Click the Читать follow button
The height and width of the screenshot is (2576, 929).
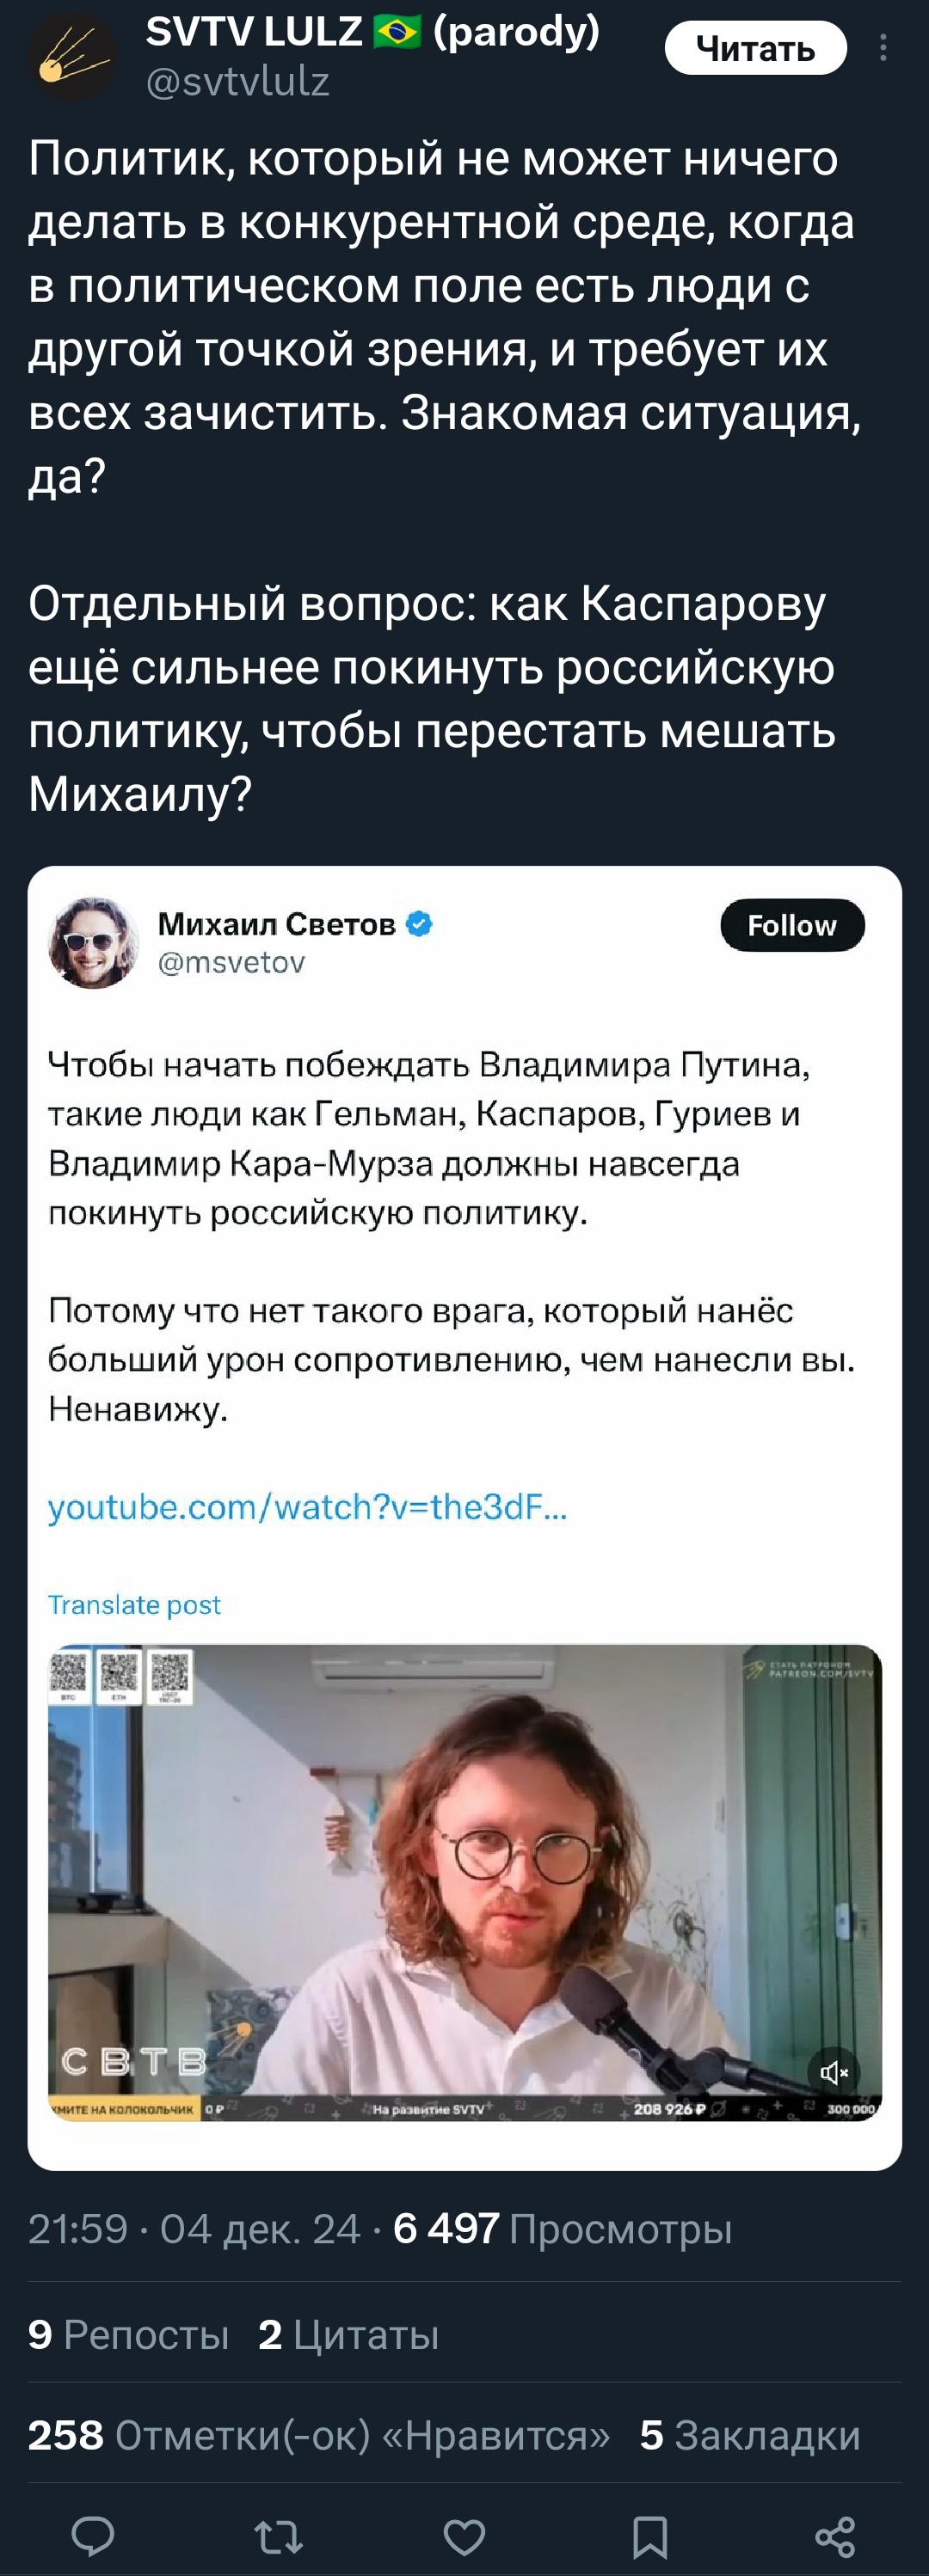click(x=756, y=48)
